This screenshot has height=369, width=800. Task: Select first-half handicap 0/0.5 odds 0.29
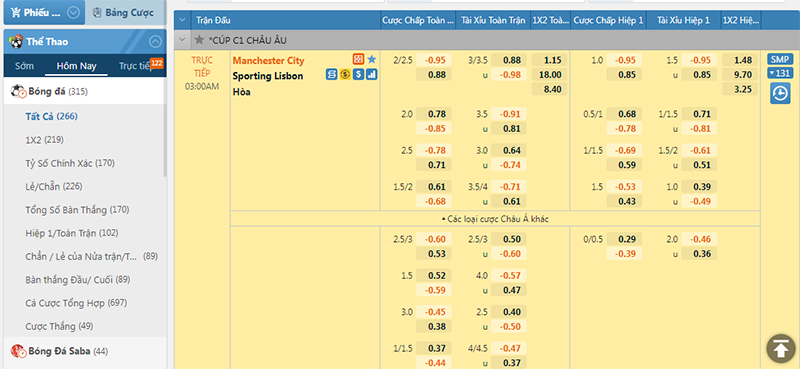624,239
